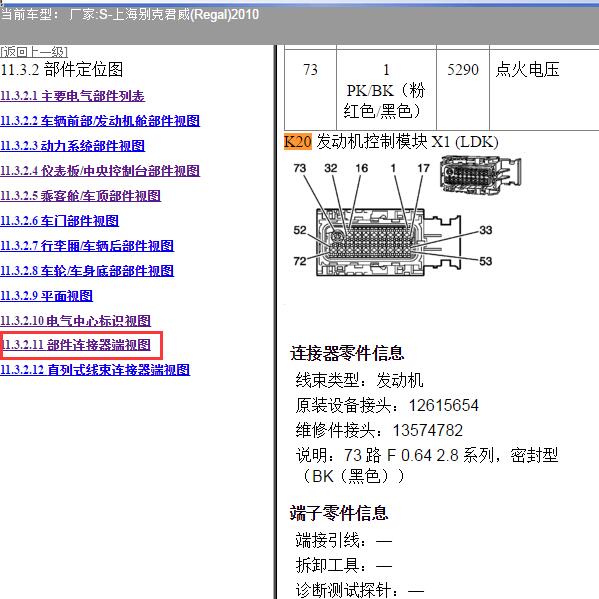The image size is (599, 599).
Task: Click service connector number 13574782
Action: tap(428, 431)
